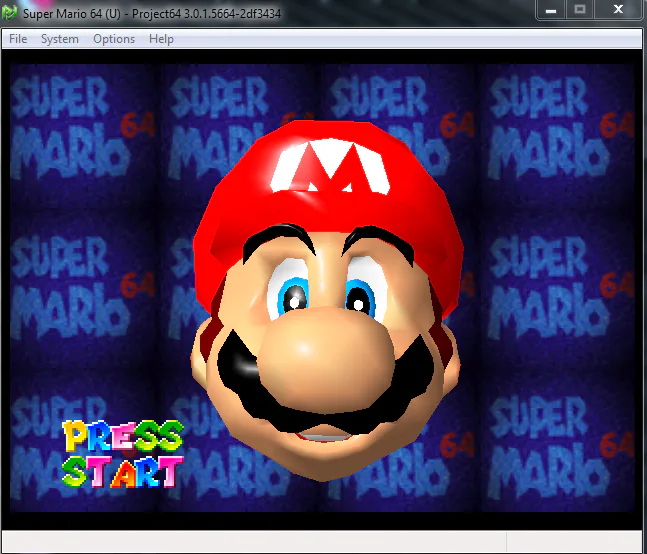
Task: Click the window title Super Mario 64 (U)
Action: click(x=72, y=14)
